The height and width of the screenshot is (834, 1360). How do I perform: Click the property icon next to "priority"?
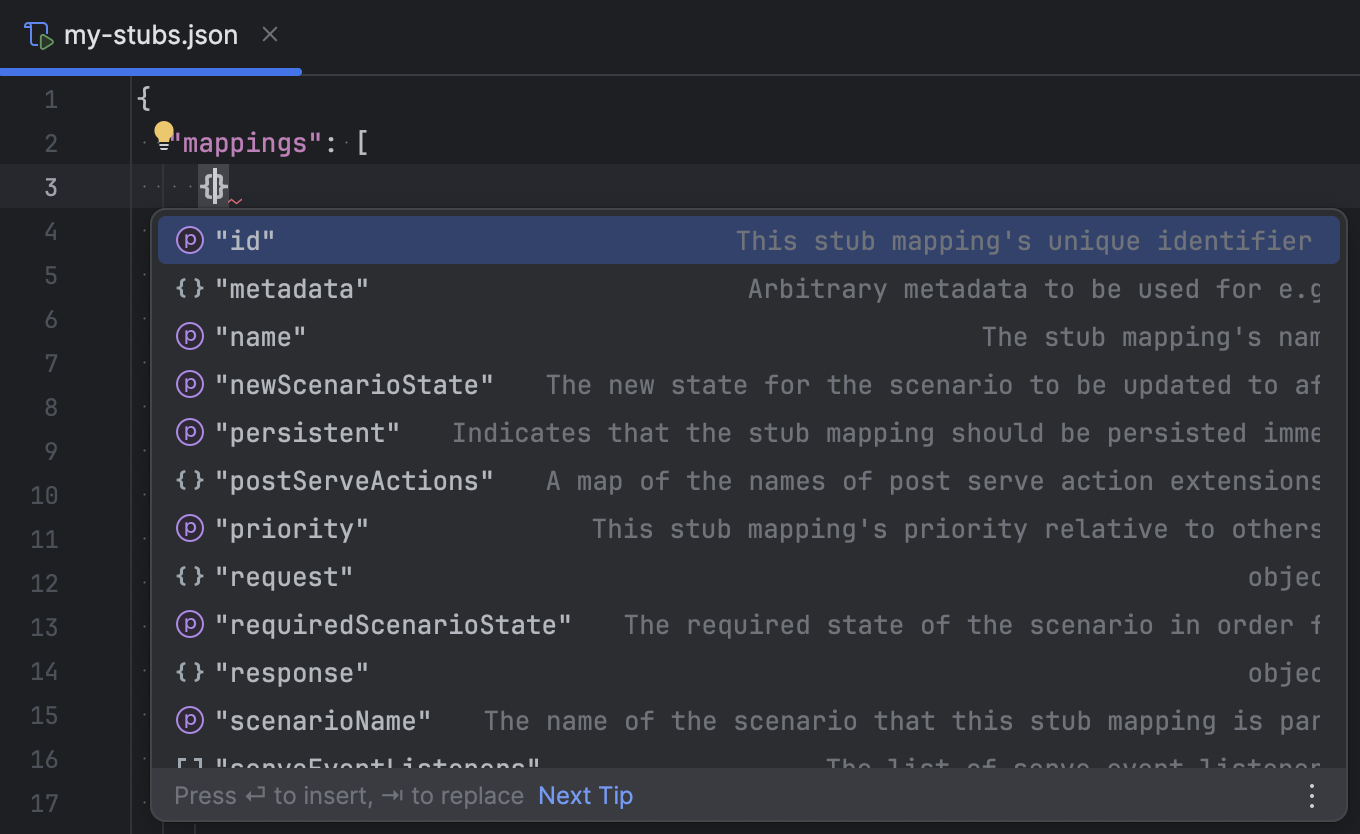click(190, 528)
